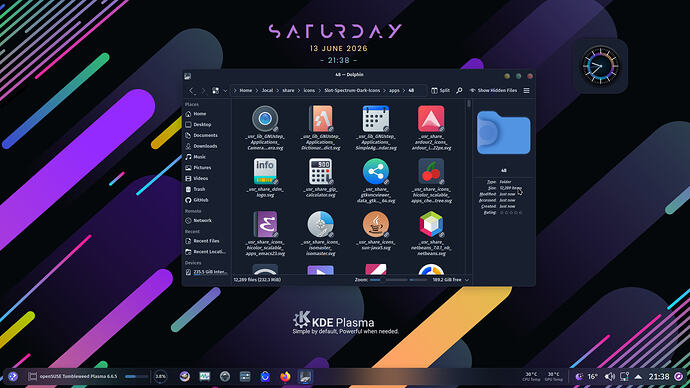Click the 16° weather widget in the tray
This screenshot has width=690, height=388.
click(x=587, y=377)
